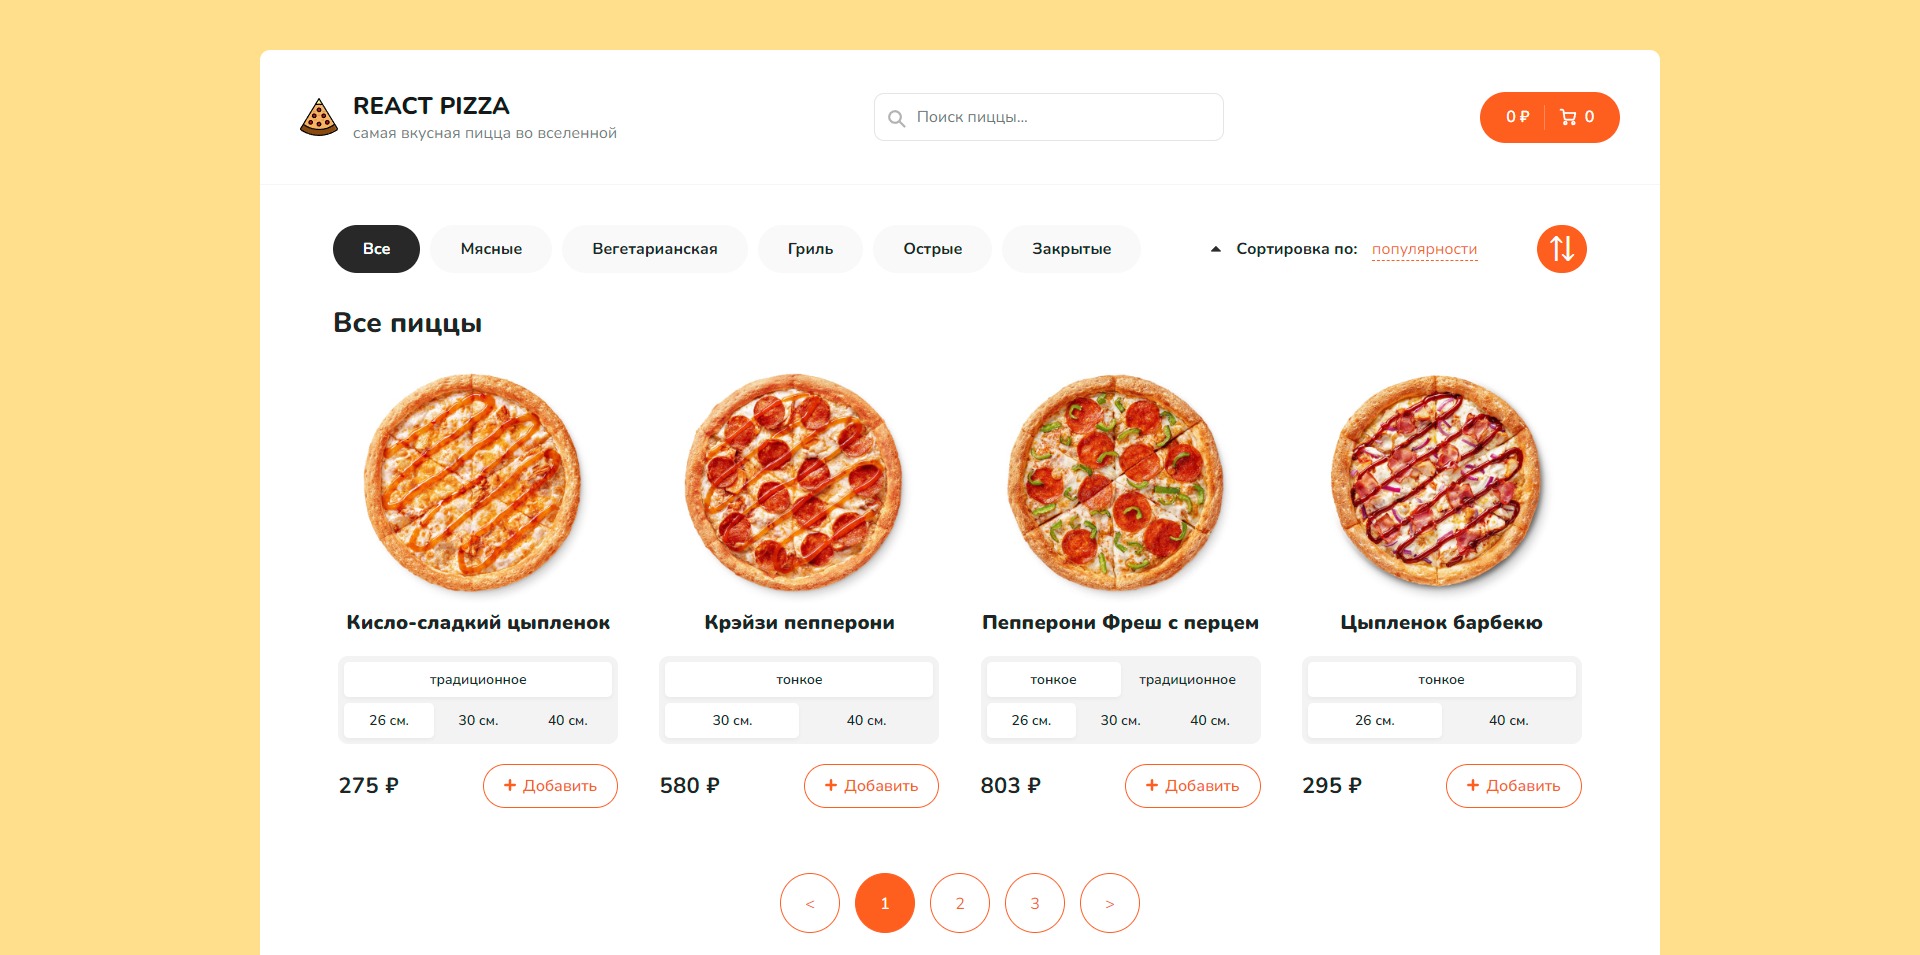Add Цыпленок барбекю to cart
The image size is (1920, 955).
coord(1513,786)
